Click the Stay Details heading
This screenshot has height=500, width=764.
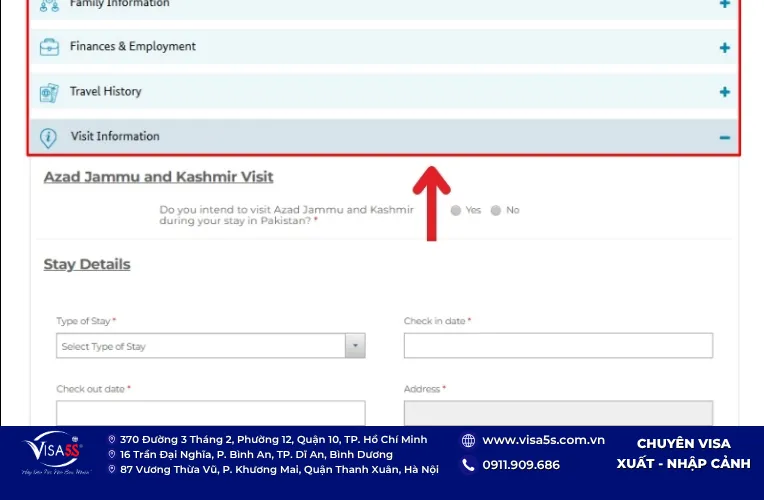(87, 265)
